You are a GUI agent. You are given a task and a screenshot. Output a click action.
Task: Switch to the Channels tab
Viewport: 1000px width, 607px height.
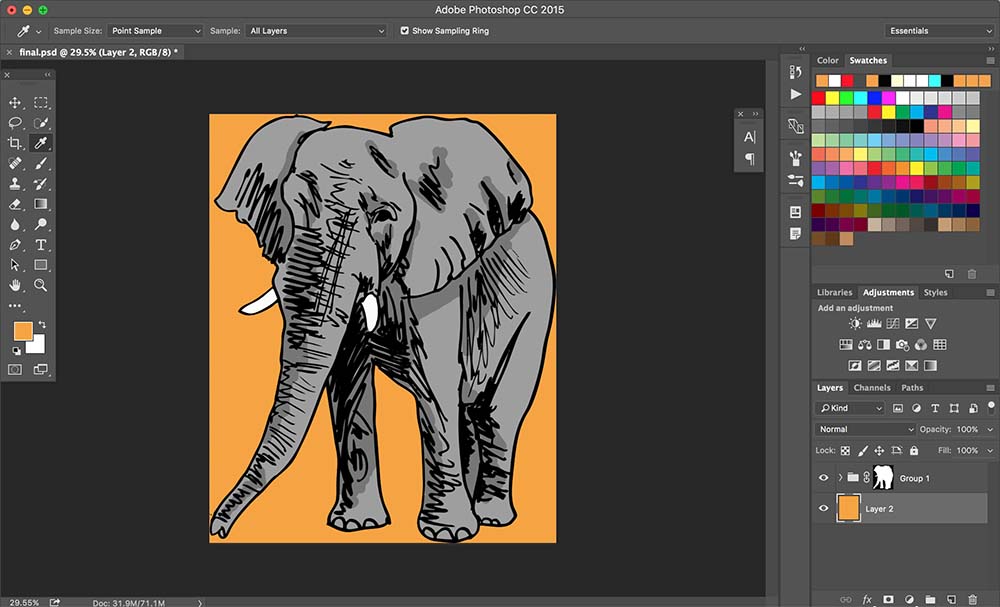872,388
